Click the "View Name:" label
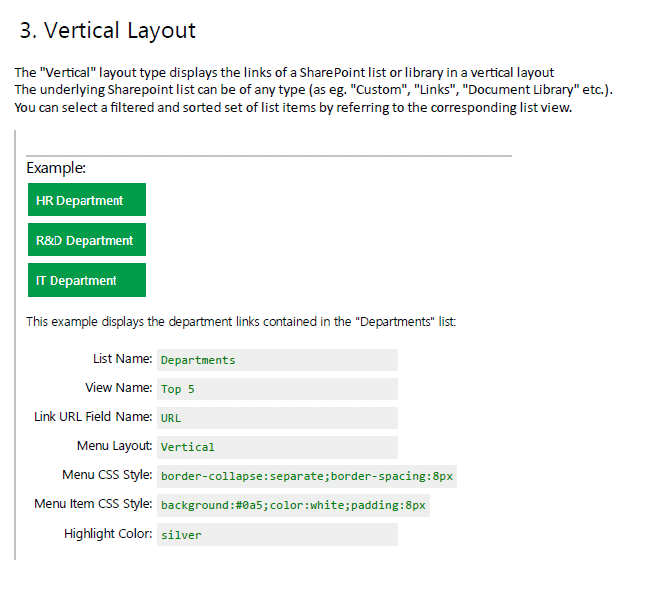This screenshot has width=646, height=598. coord(118,387)
